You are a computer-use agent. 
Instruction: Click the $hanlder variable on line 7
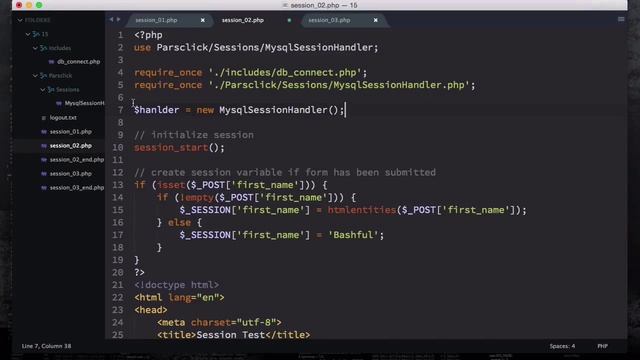(157, 110)
